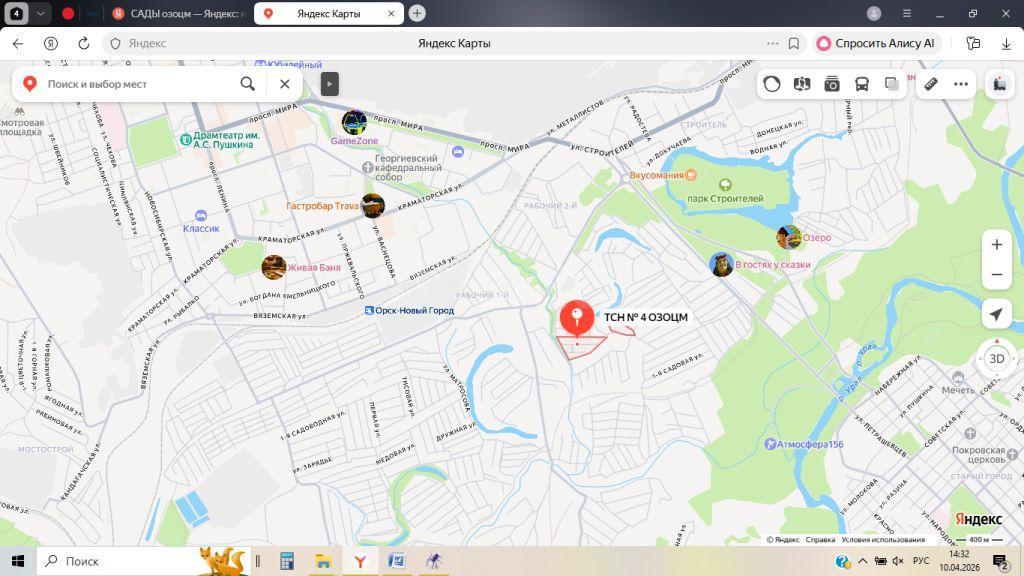Open map photos camera layer
Viewport: 1024px width, 576px height.
tap(831, 84)
